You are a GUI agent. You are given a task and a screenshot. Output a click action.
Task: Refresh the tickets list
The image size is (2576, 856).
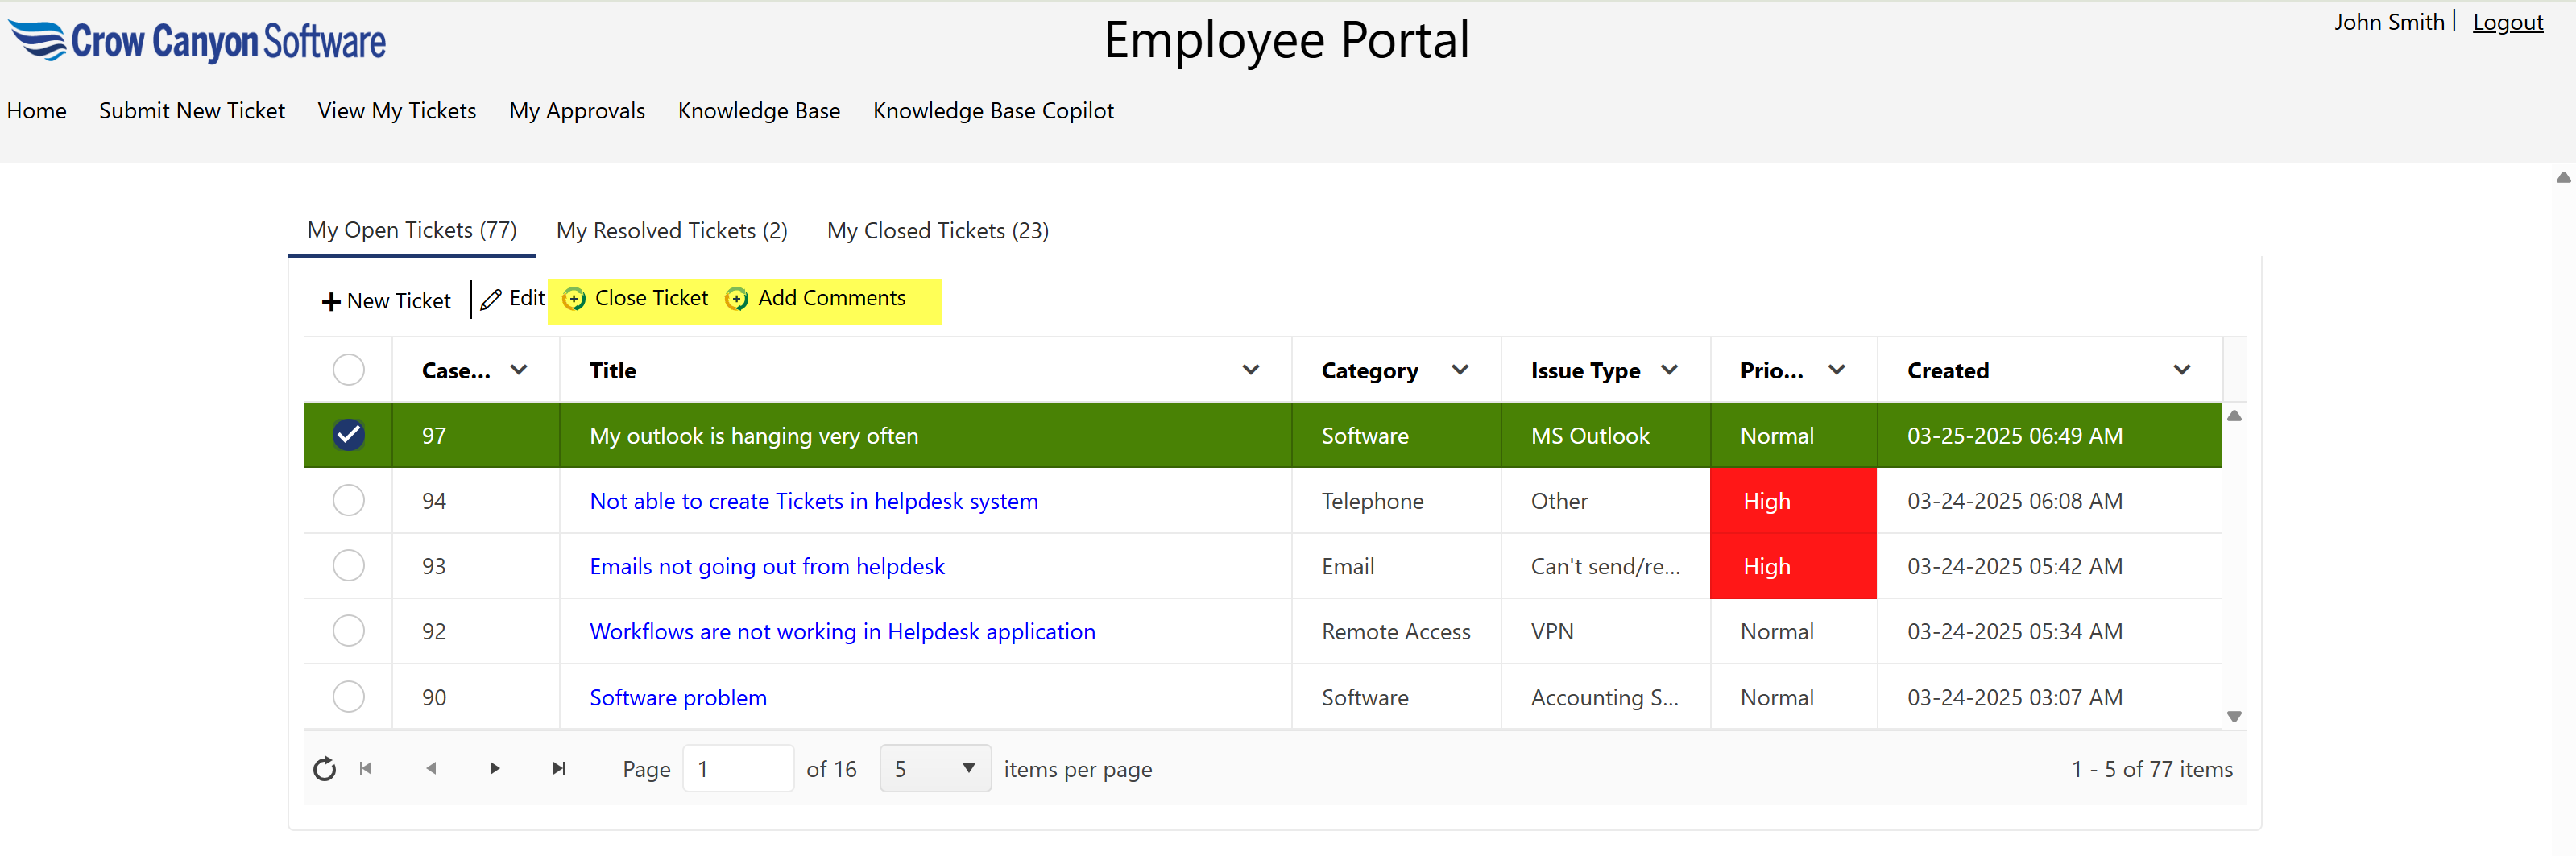click(323, 768)
